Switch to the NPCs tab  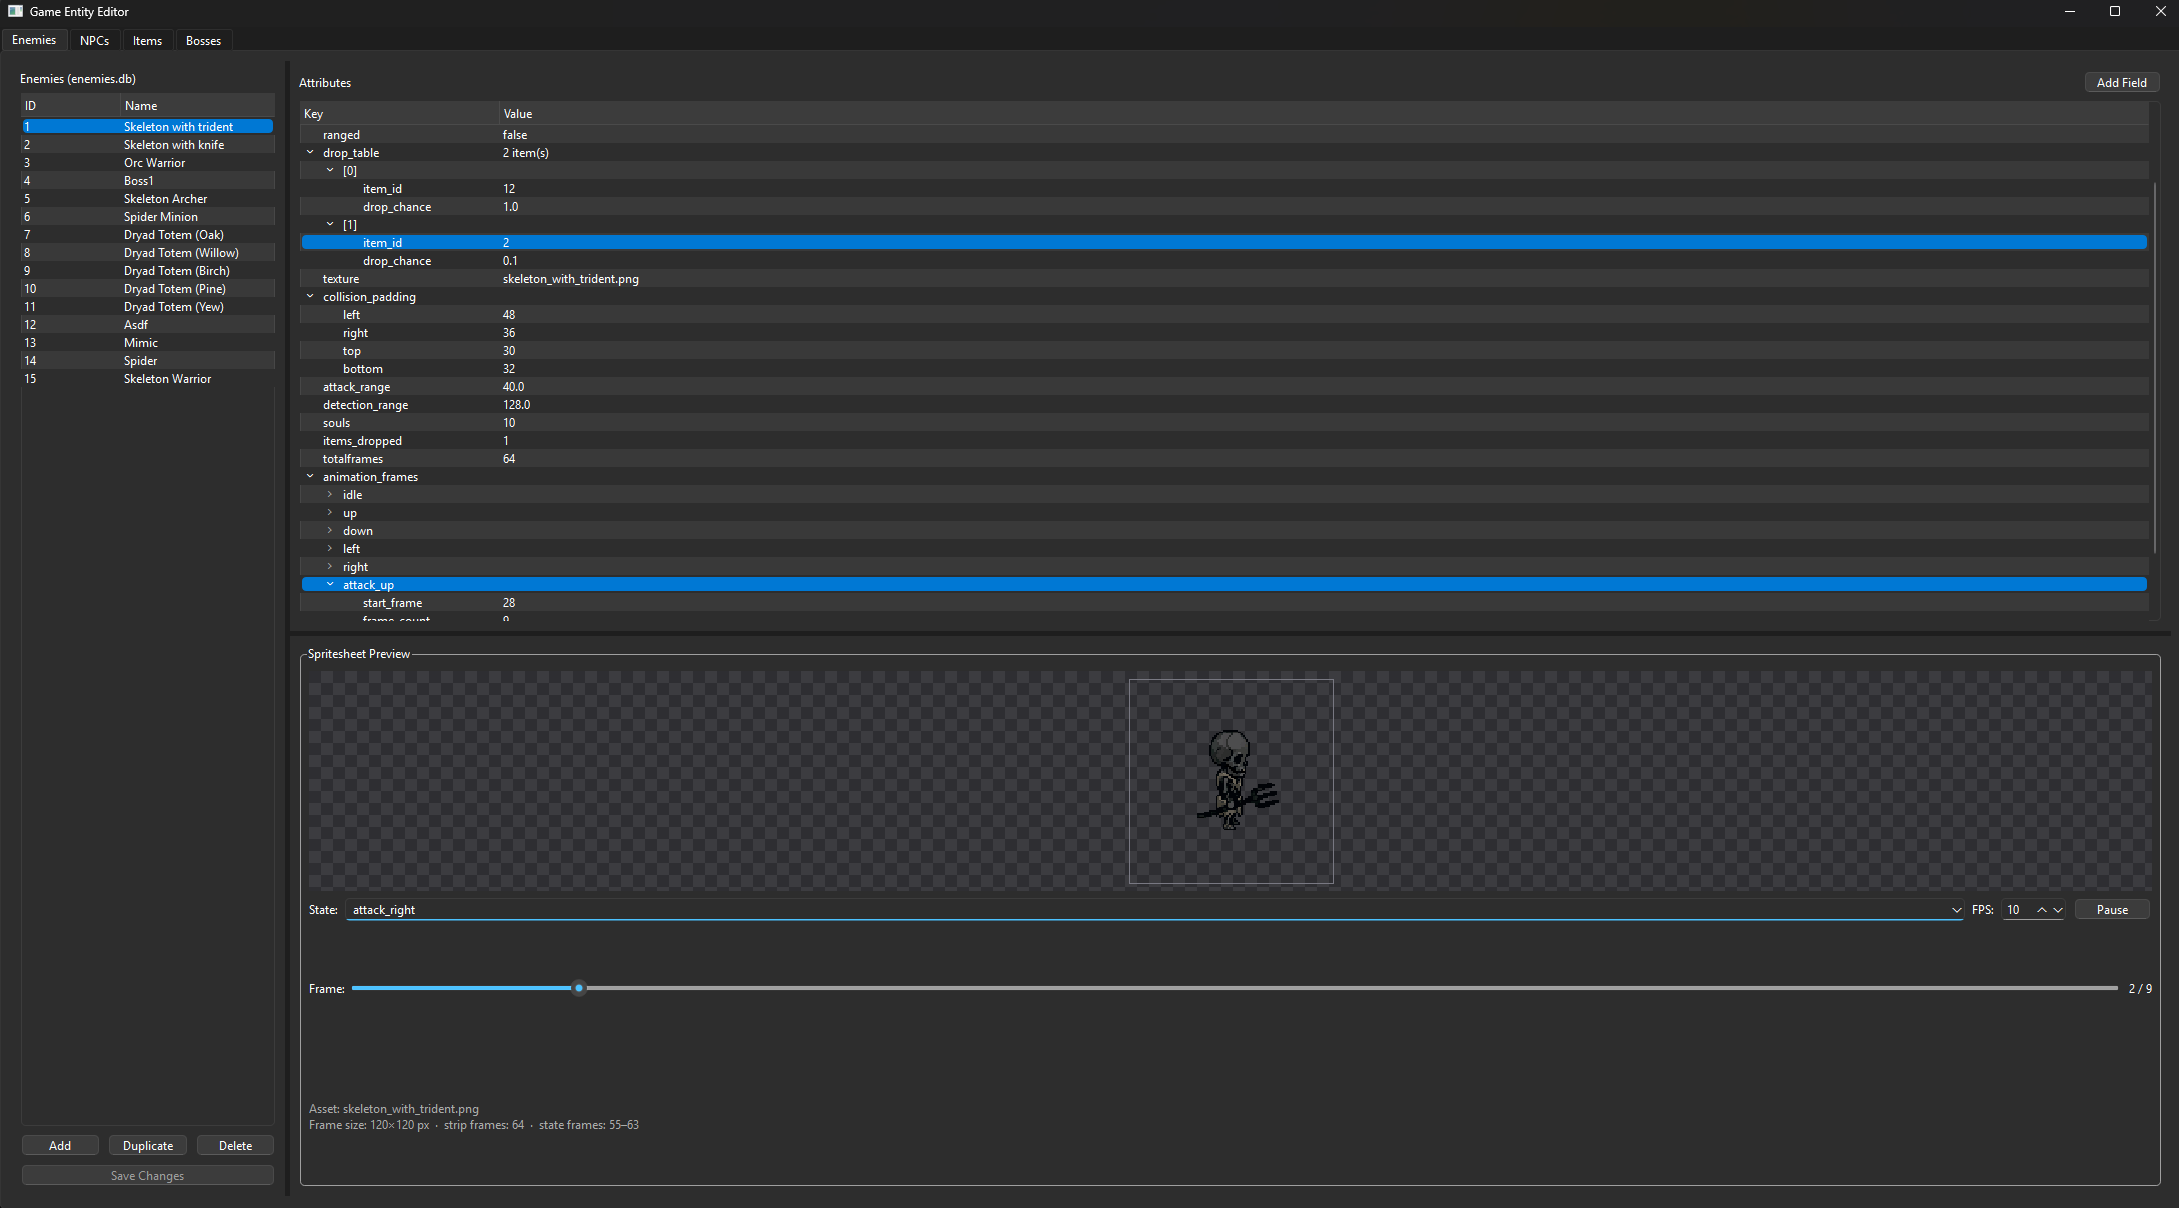click(x=94, y=40)
